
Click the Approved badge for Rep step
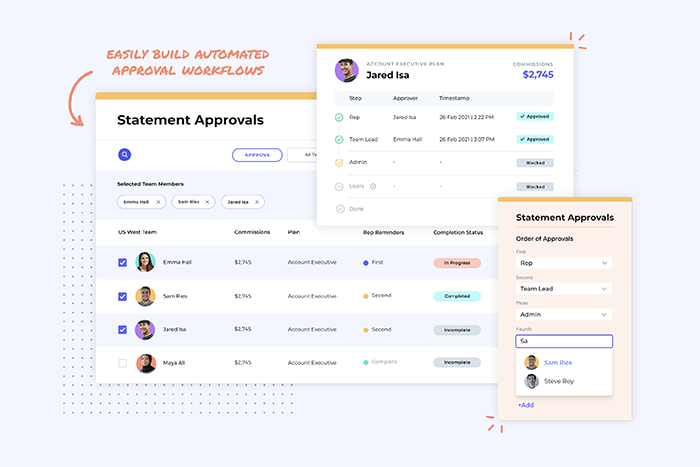(535, 117)
